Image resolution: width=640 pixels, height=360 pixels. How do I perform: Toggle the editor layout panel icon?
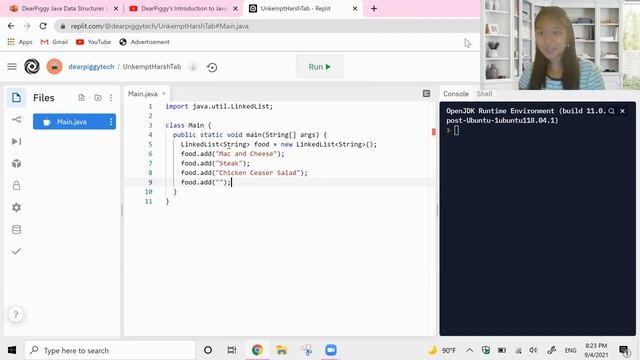pyautogui.click(x=427, y=93)
